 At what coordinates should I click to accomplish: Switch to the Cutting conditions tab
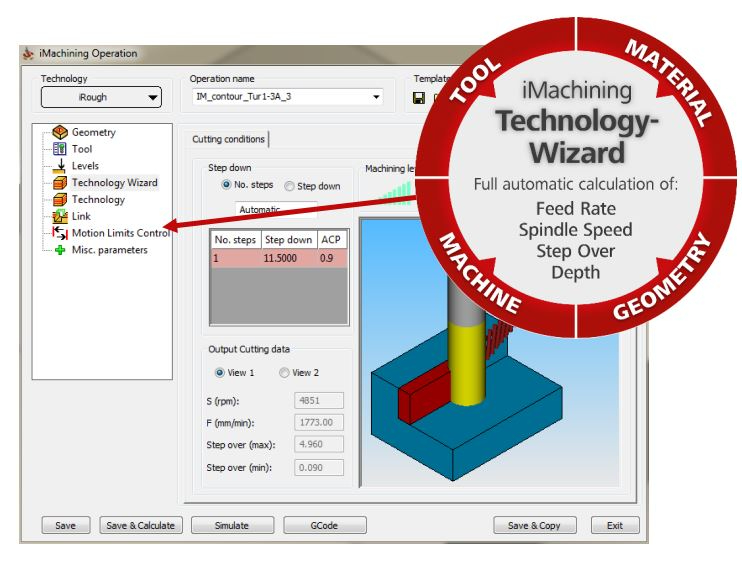(x=228, y=139)
